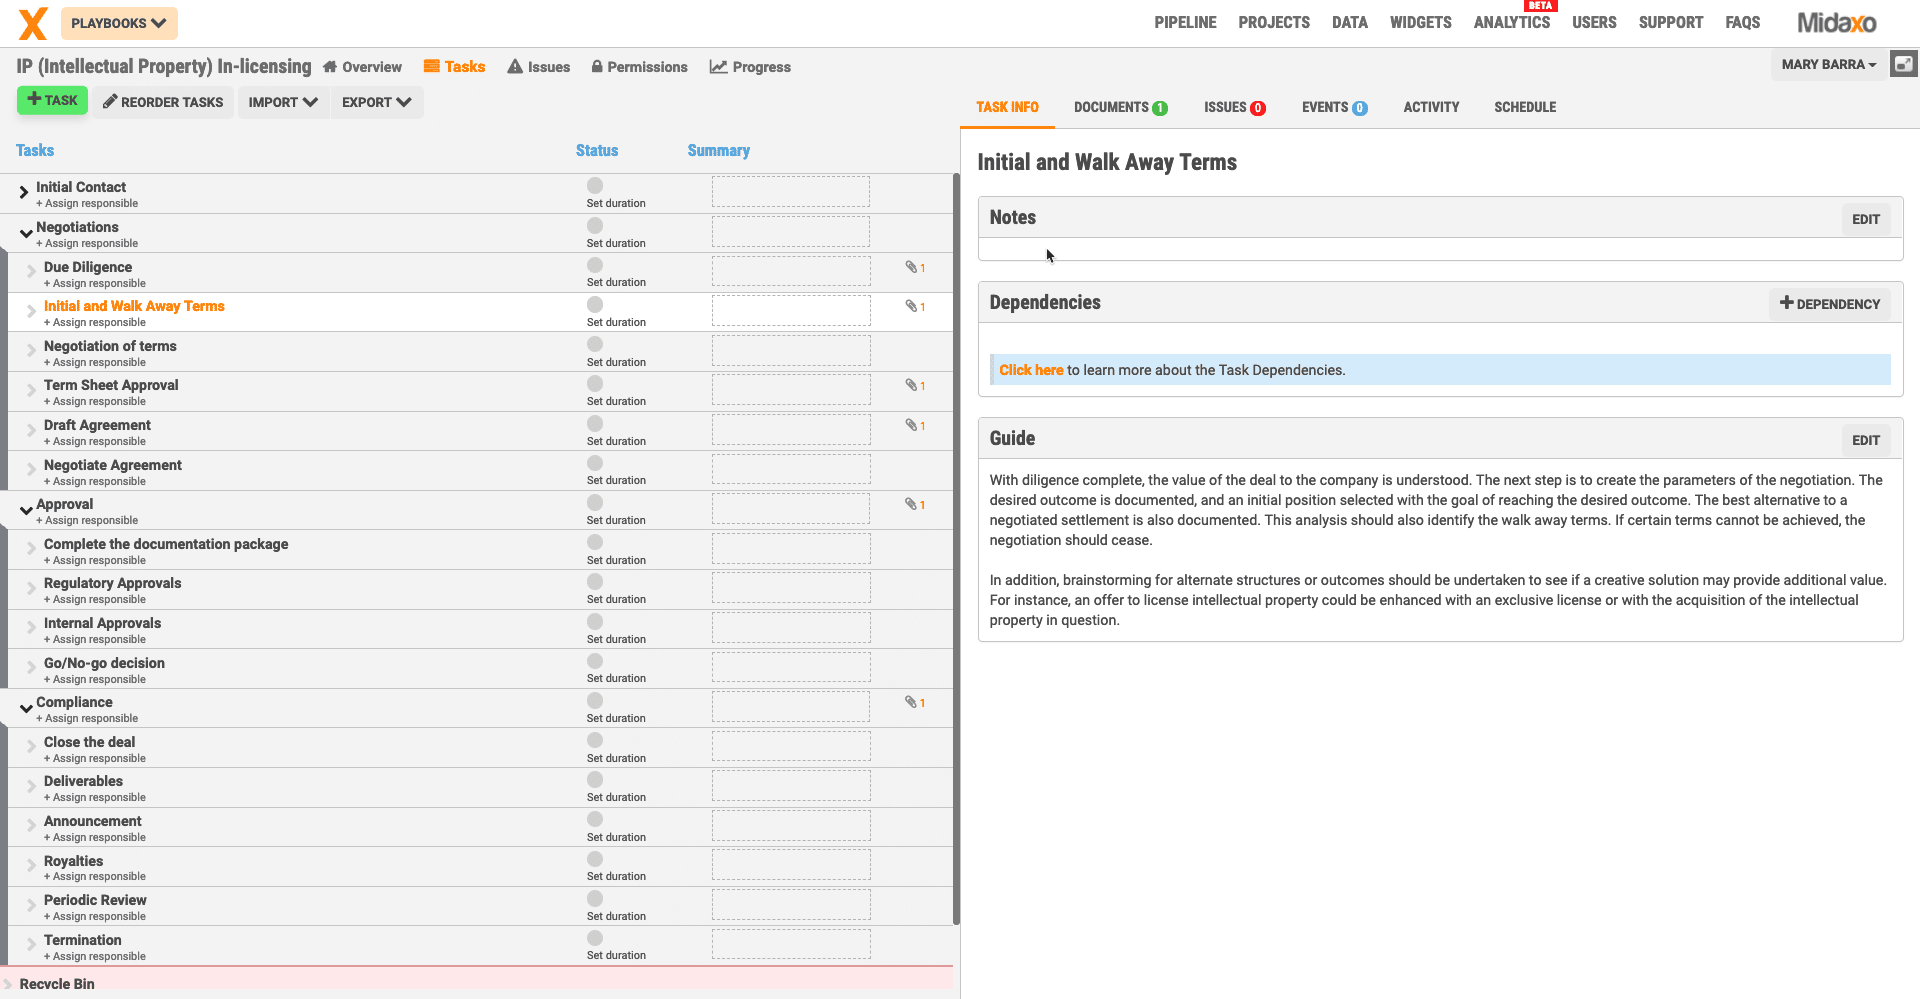Screen dimensions: 1920x999
Task: Collapse the Compliance task group
Action: 25,708
